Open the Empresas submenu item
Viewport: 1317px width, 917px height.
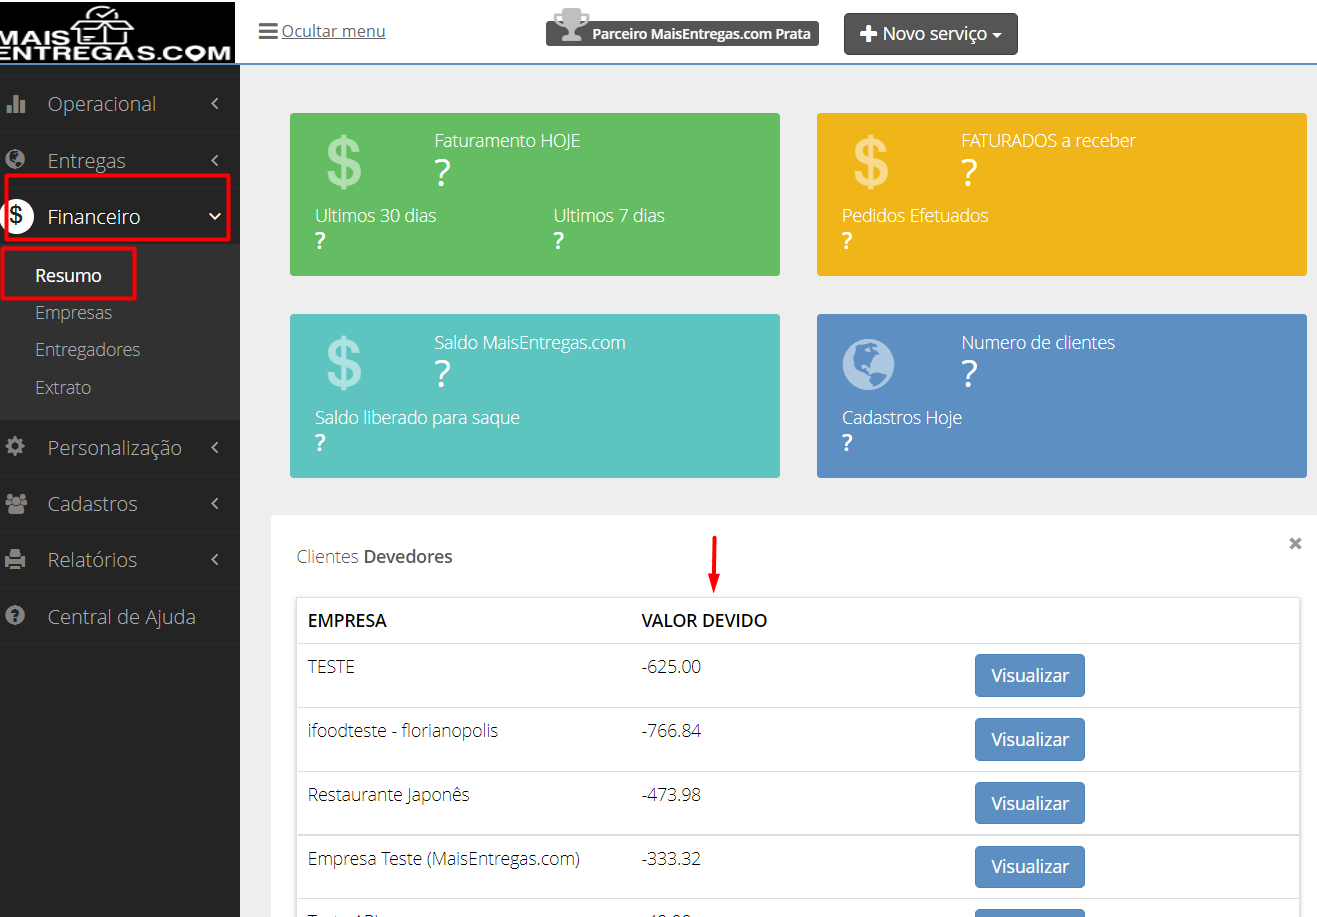click(73, 313)
